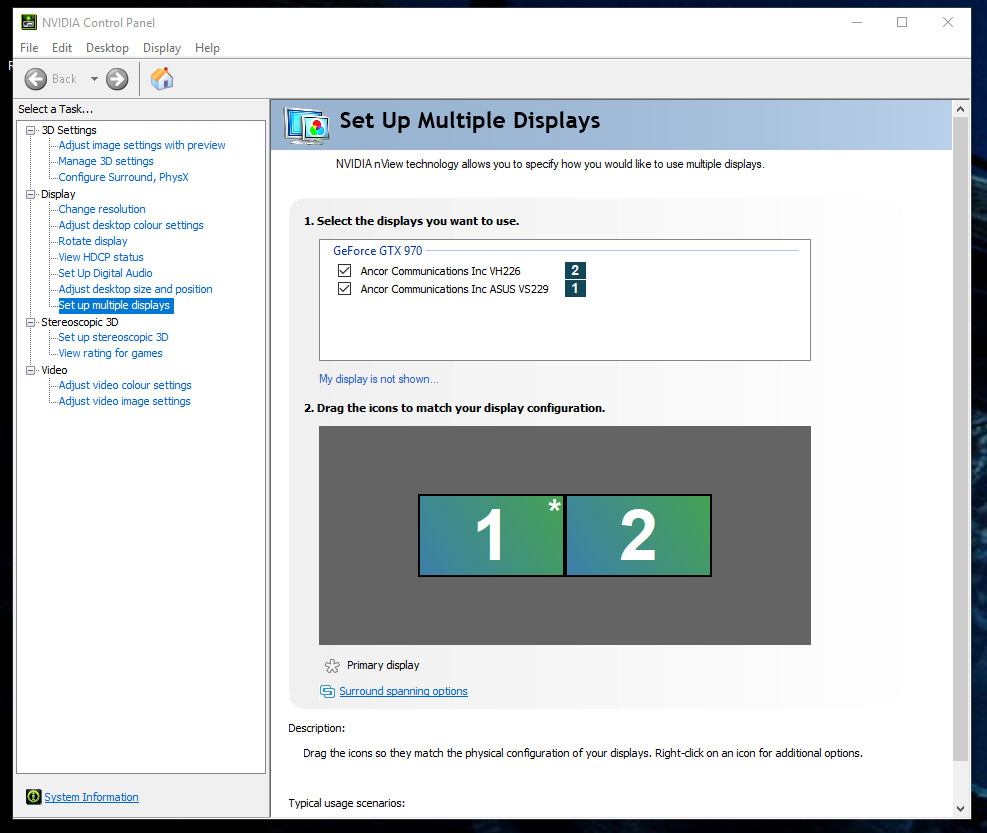Click the scrollbar down arrow
987x833 pixels.
[960, 809]
